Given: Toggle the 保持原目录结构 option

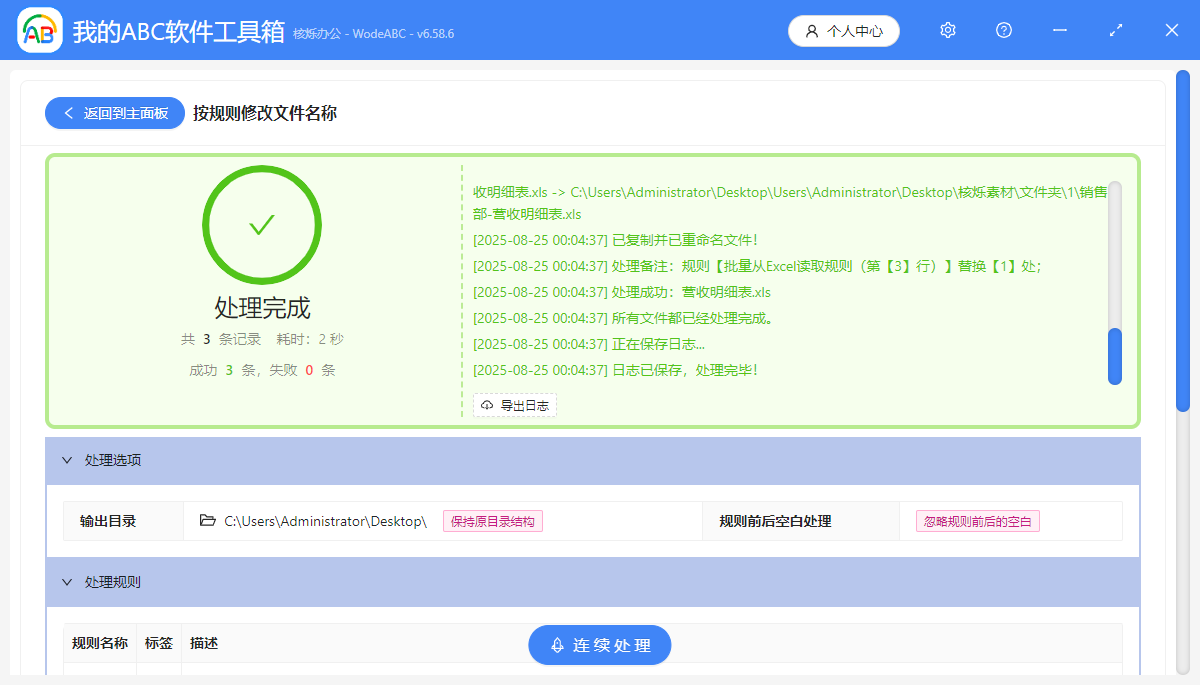Looking at the screenshot, I should 493,521.
